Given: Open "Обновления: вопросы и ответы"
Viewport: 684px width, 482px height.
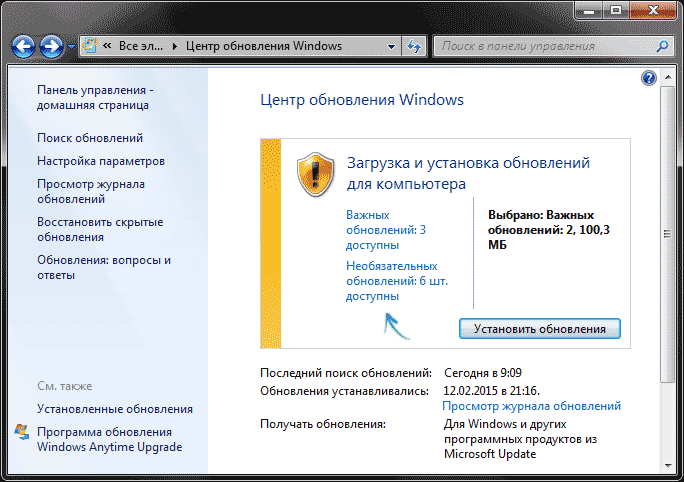Looking at the screenshot, I should [x=104, y=267].
